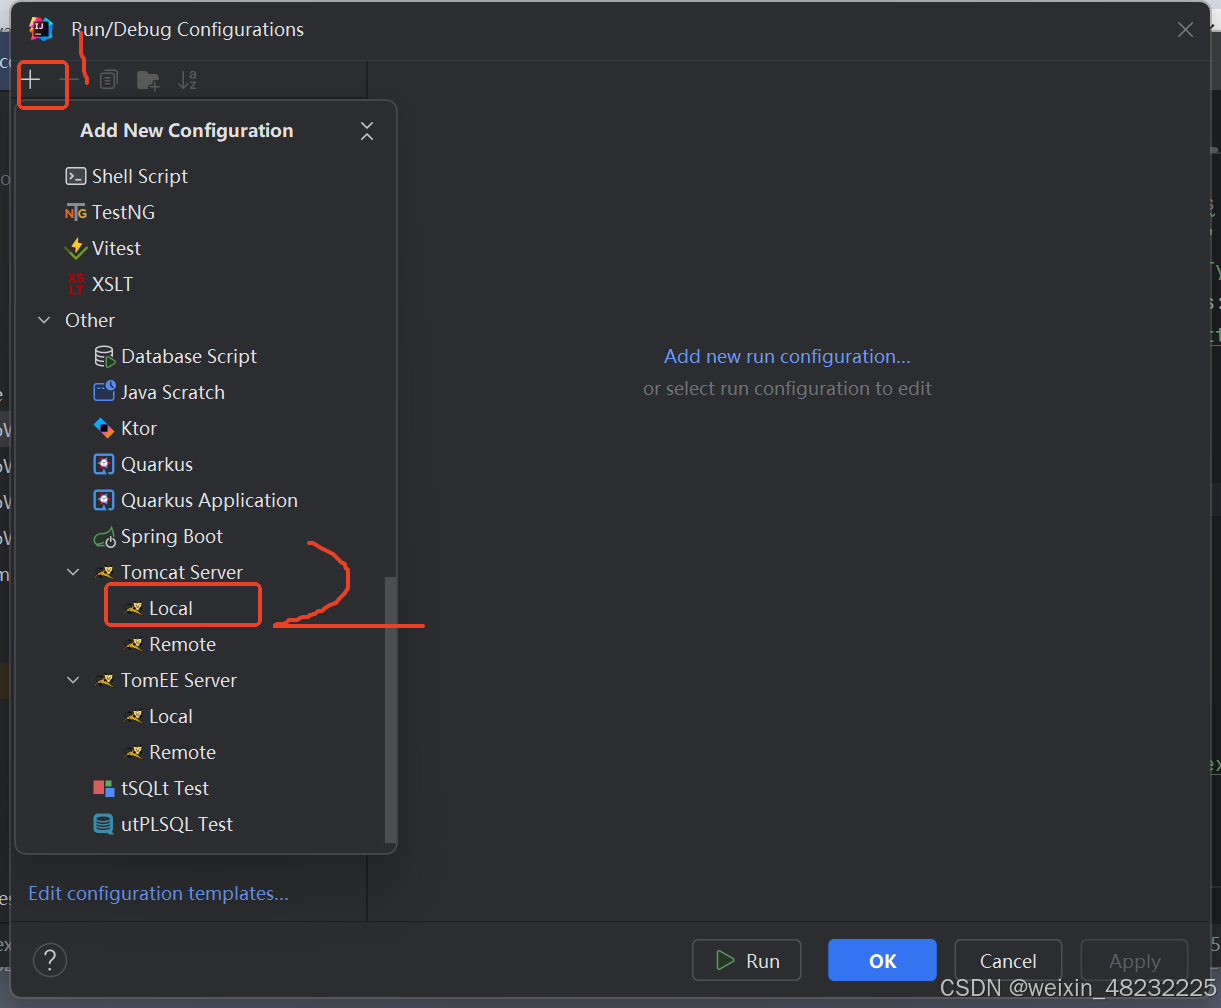Click the Quarkus icon
Image resolution: width=1221 pixels, height=1008 pixels.
[104, 464]
